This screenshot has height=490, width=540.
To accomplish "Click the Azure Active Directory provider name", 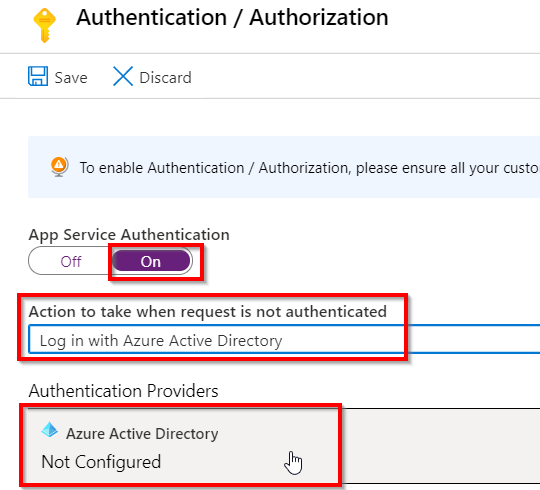I will click(142, 434).
